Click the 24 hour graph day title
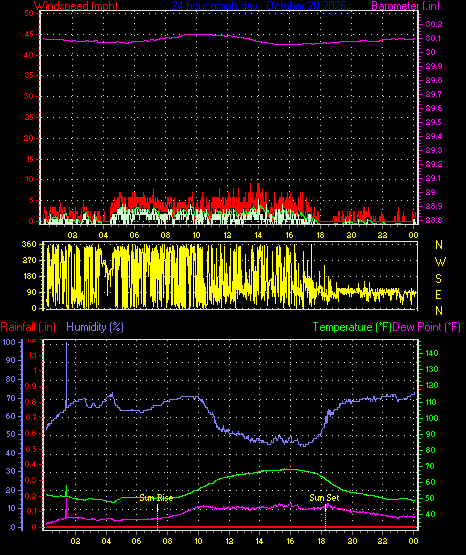This screenshot has width=466, height=555. click(x=259, y=6)
